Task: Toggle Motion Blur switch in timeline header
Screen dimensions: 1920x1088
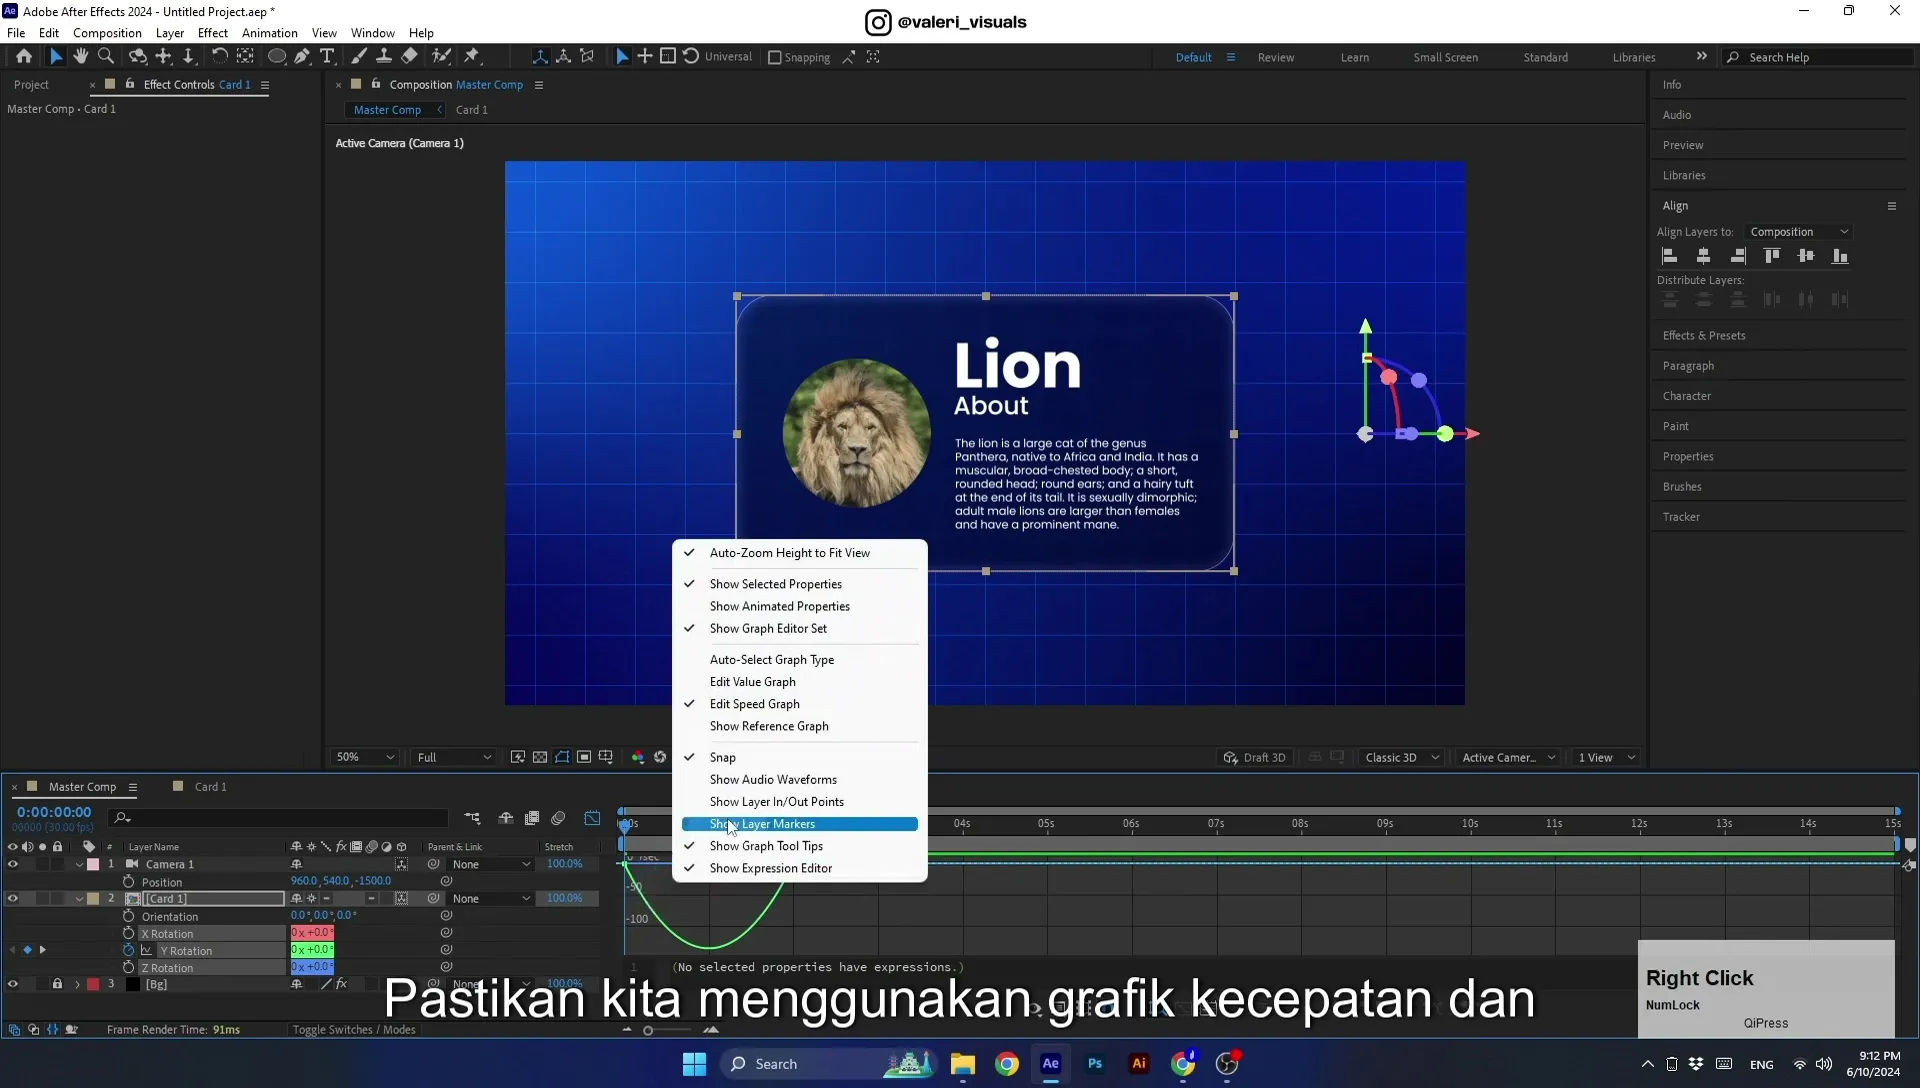Action: point(559,818)
